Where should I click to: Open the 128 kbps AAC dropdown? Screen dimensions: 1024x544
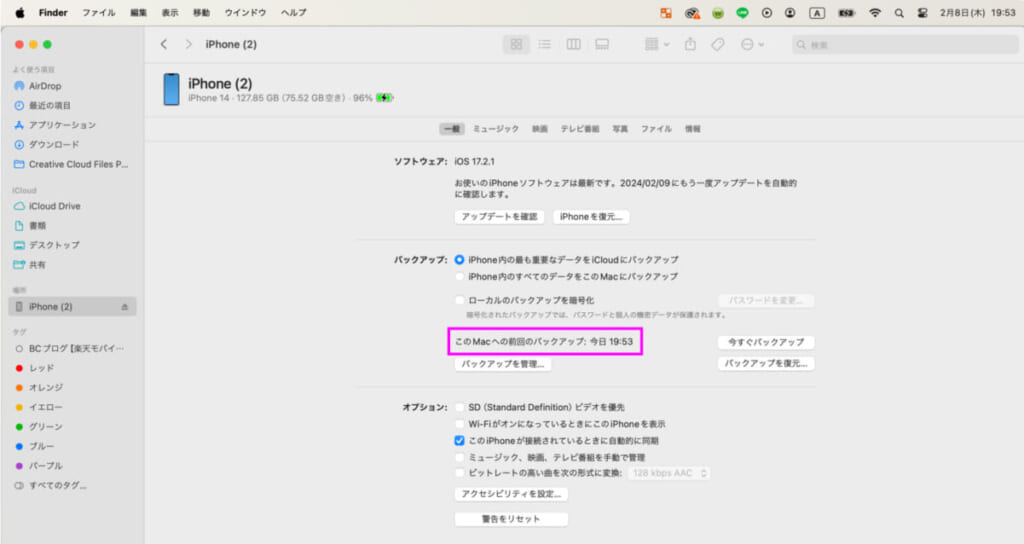pos(669,473)
